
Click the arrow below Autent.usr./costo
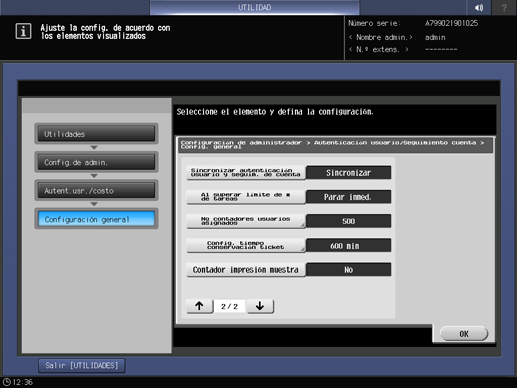[94, 204]
